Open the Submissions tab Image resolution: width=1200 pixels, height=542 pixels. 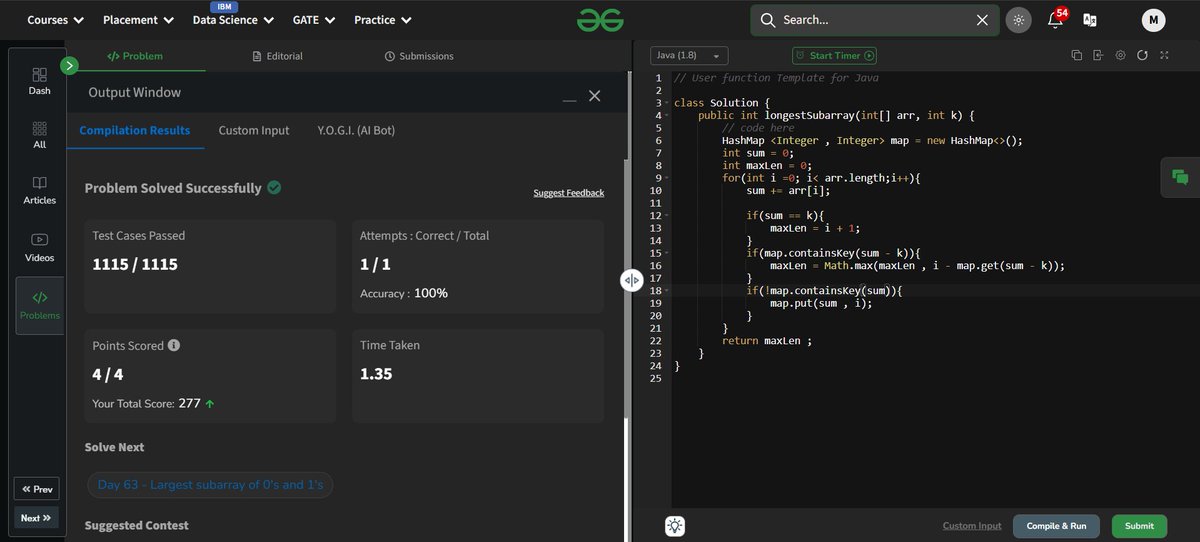click(419, 56)
